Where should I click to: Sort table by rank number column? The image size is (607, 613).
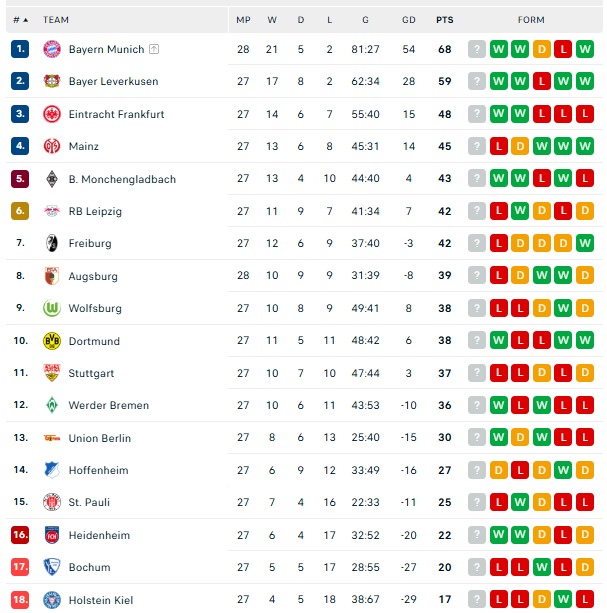20,20
